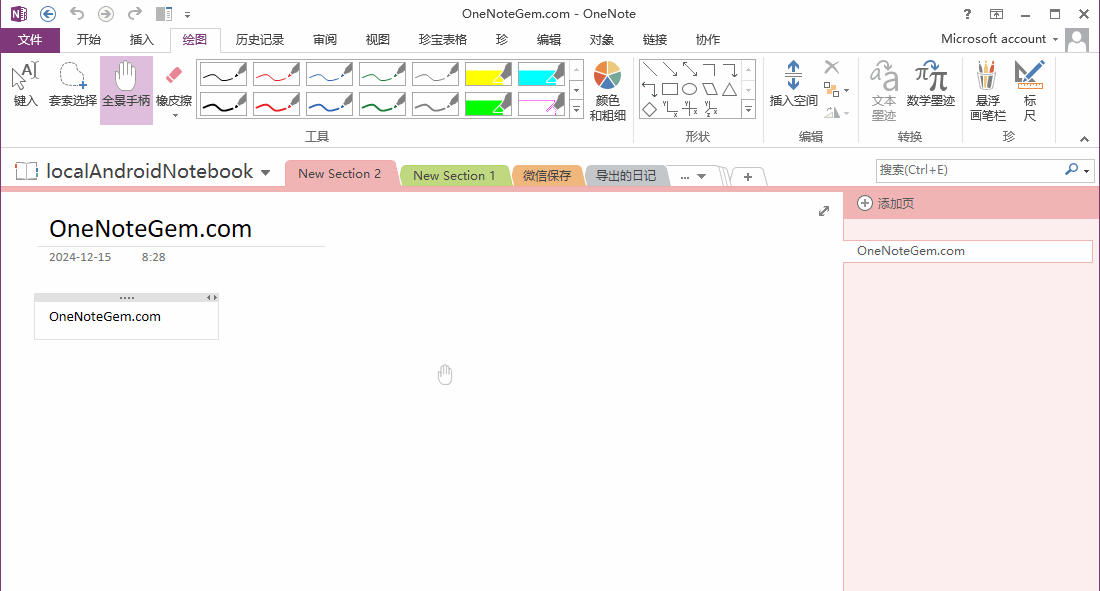This screenshot has width=1100, height=591.
Task: Switch to the 视图 ribbon tab
Action: click(377, 40)
